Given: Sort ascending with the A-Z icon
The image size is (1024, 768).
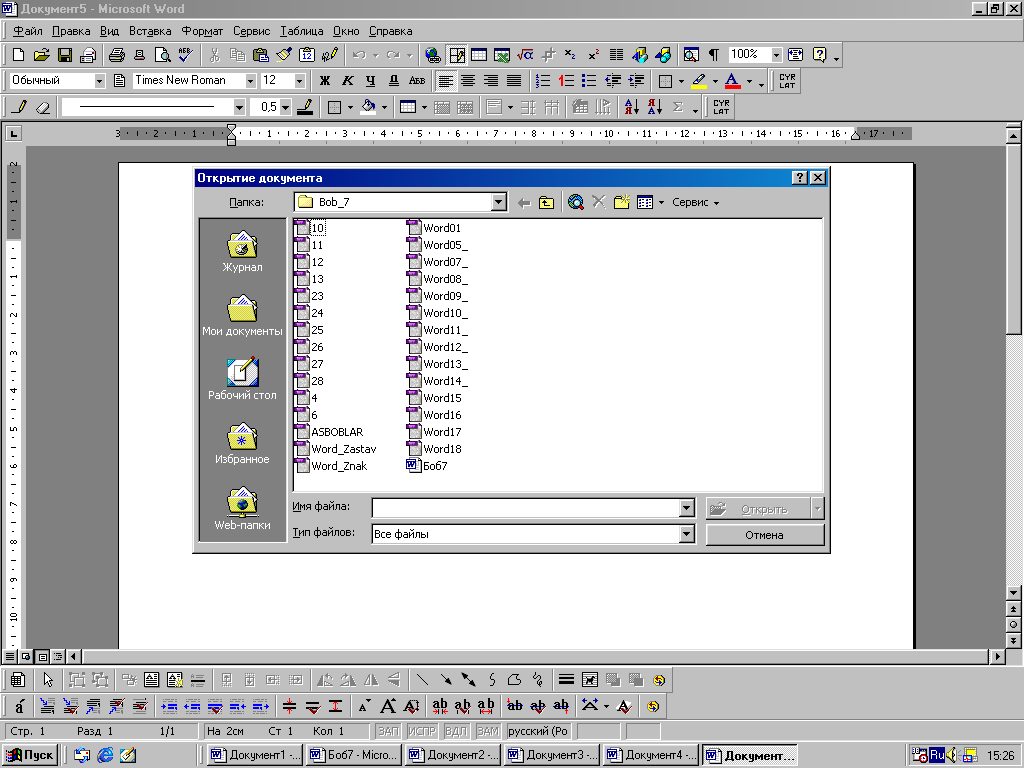Looking at the screenshot, I should point(632,107).
